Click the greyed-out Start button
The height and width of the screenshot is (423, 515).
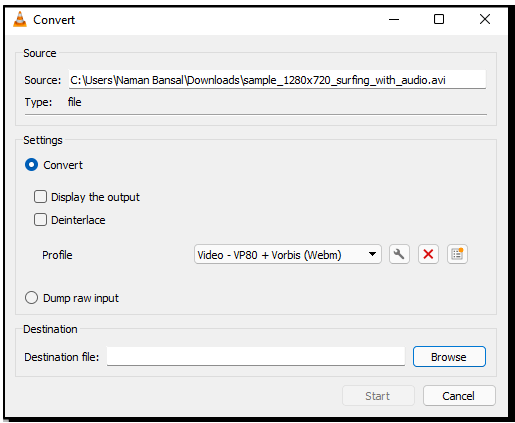click(x=378, y=396)
